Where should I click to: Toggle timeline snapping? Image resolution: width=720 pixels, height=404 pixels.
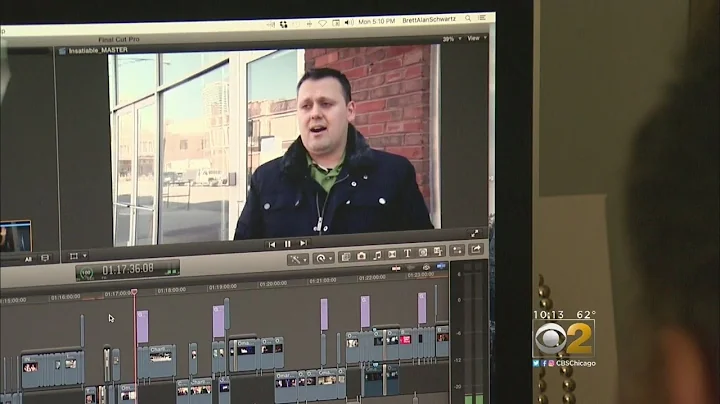tap(441, 266)
